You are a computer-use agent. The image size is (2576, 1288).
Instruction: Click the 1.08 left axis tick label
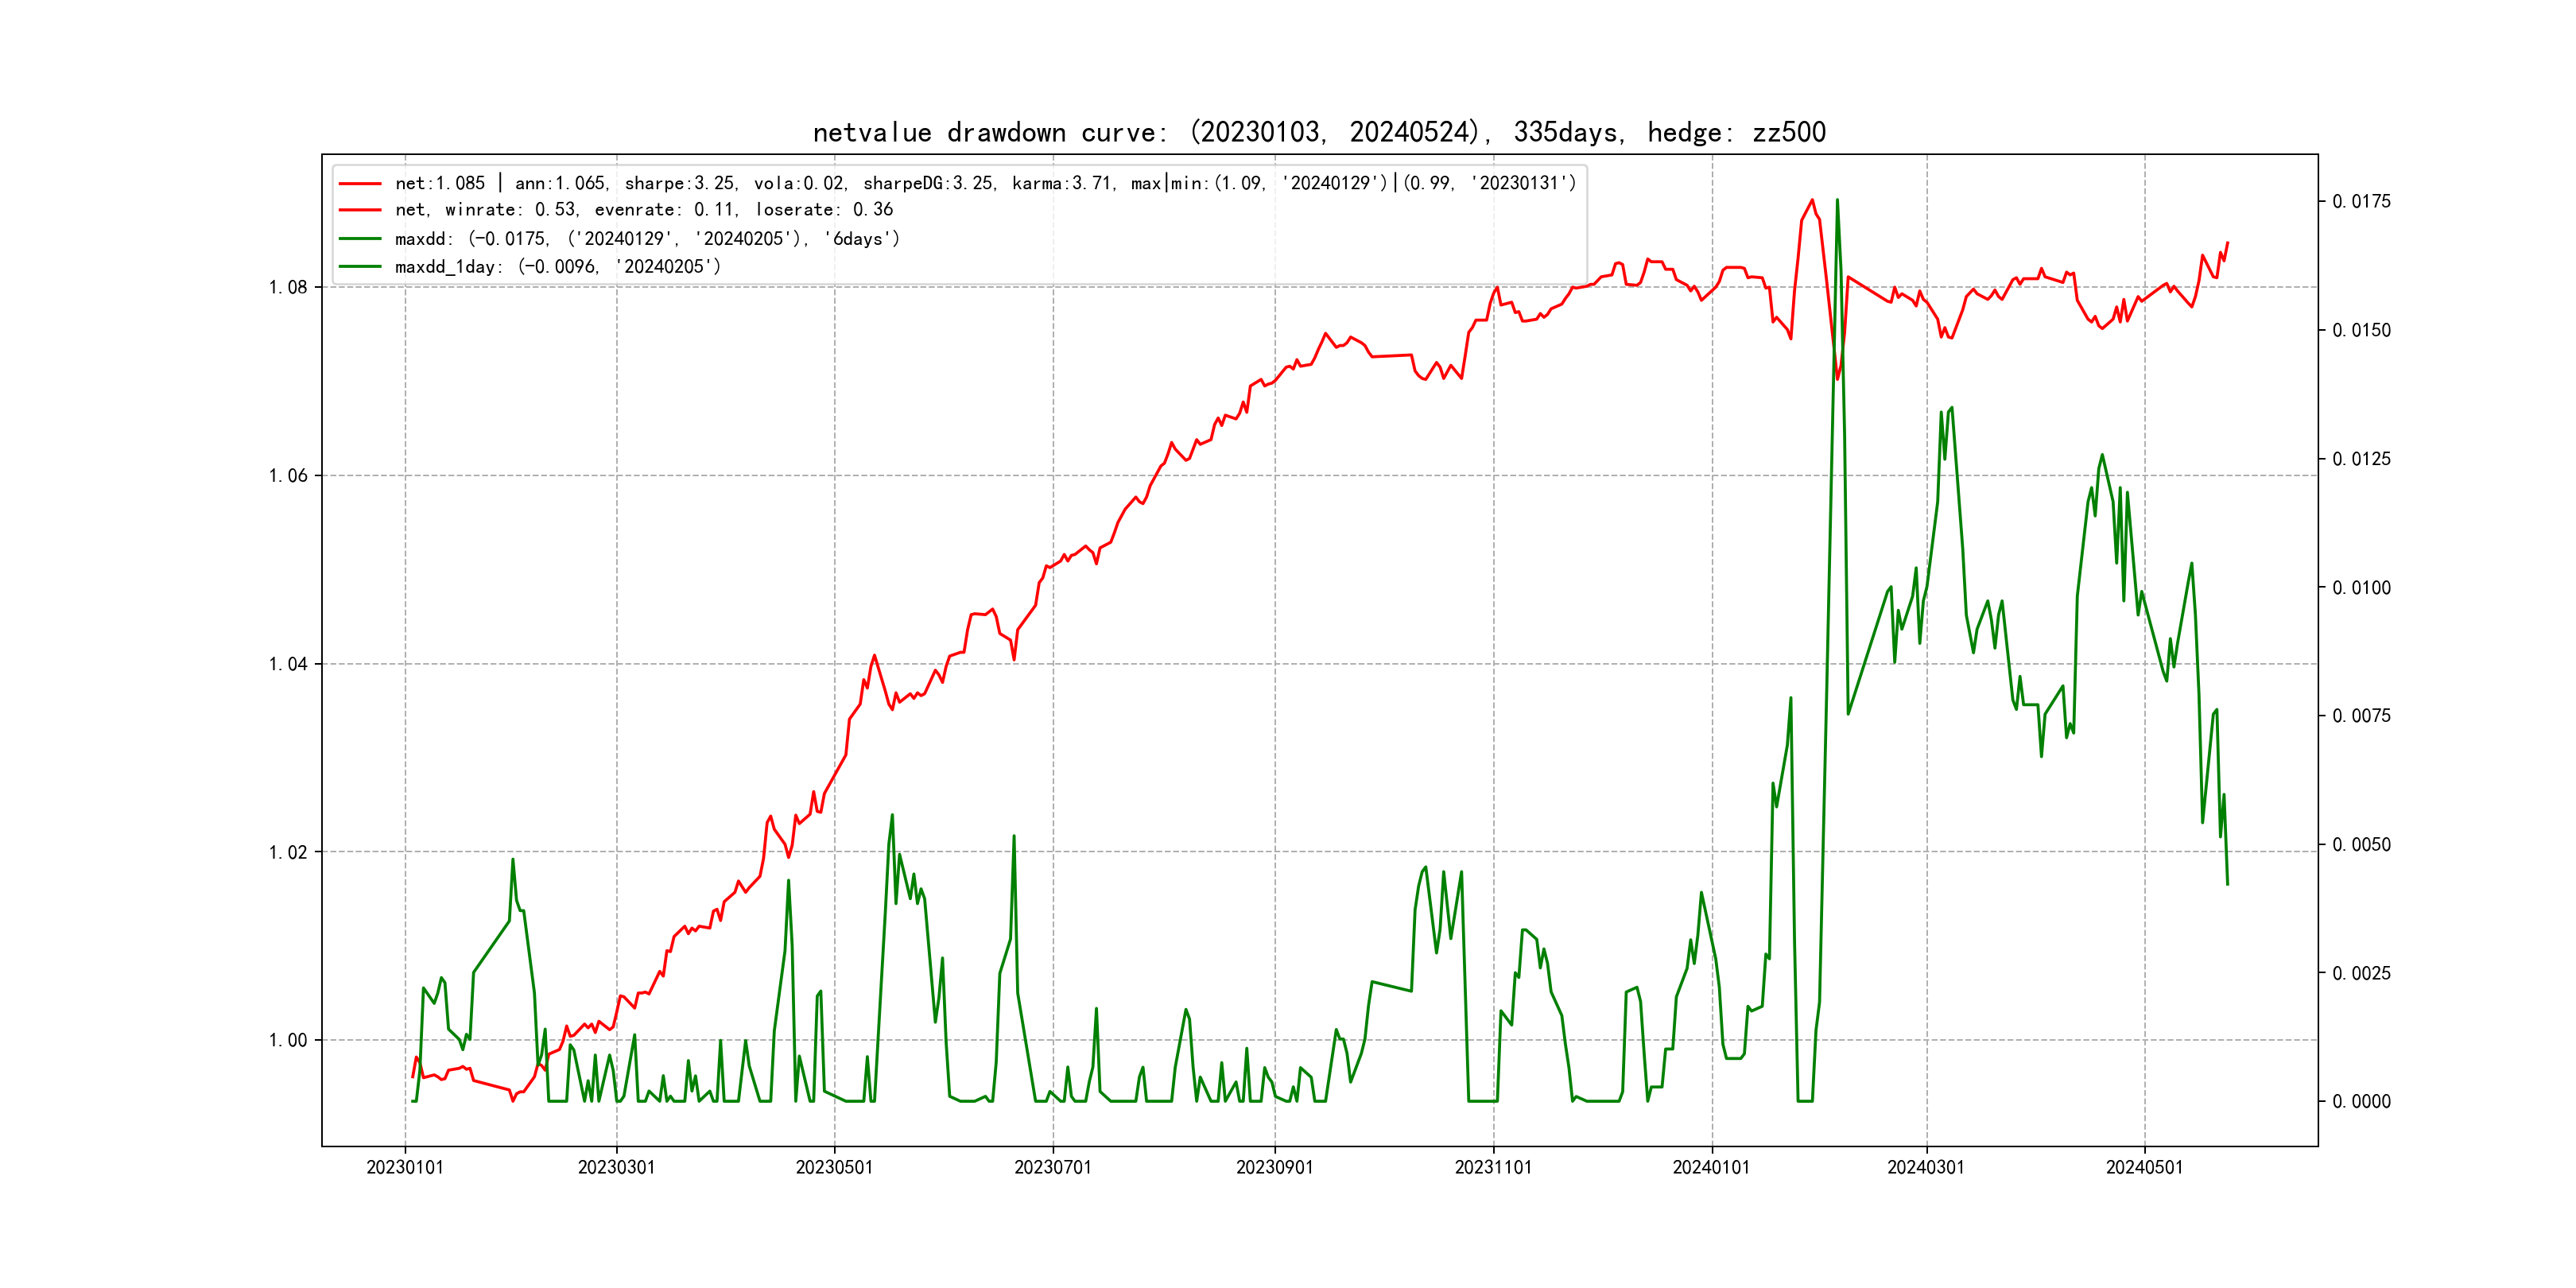click(288, 288)
